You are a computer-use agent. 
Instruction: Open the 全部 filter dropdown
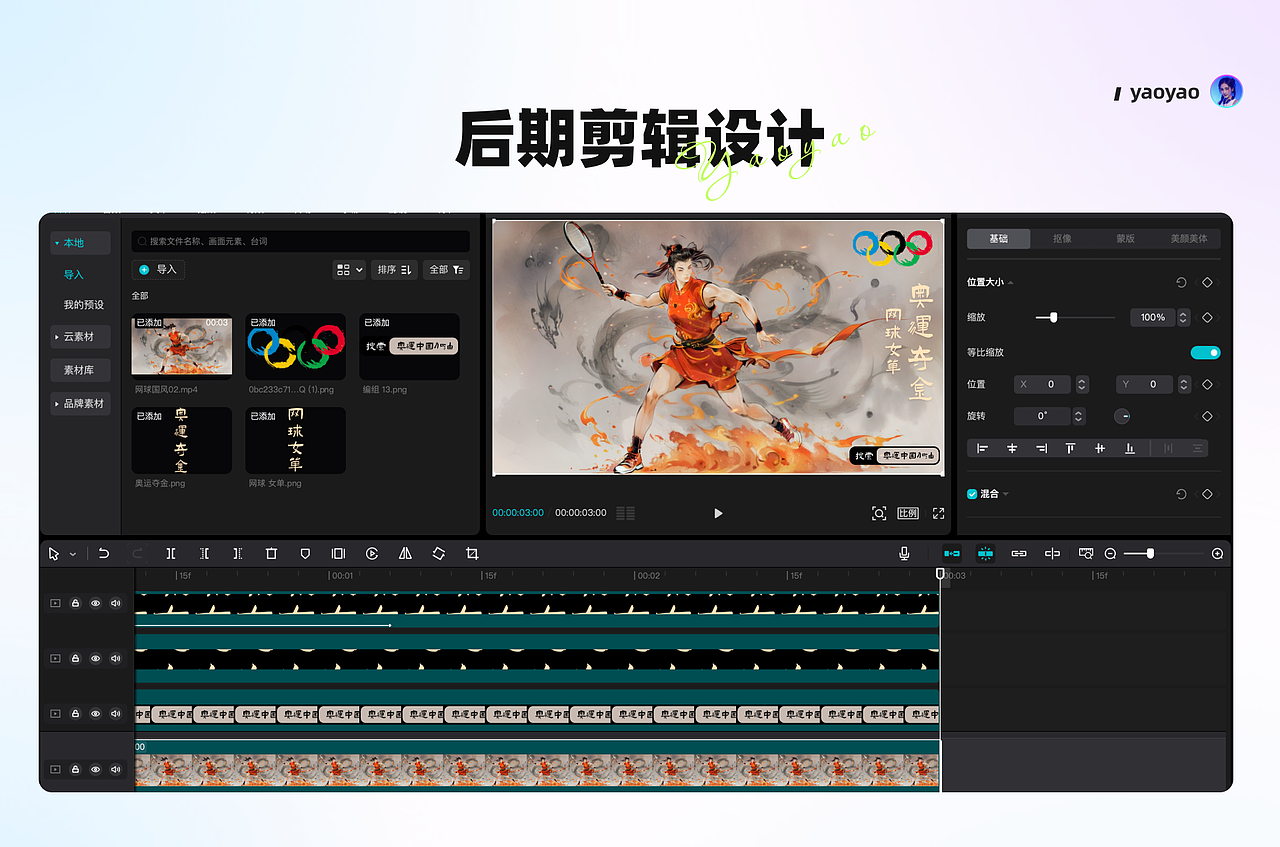point(446,269)
